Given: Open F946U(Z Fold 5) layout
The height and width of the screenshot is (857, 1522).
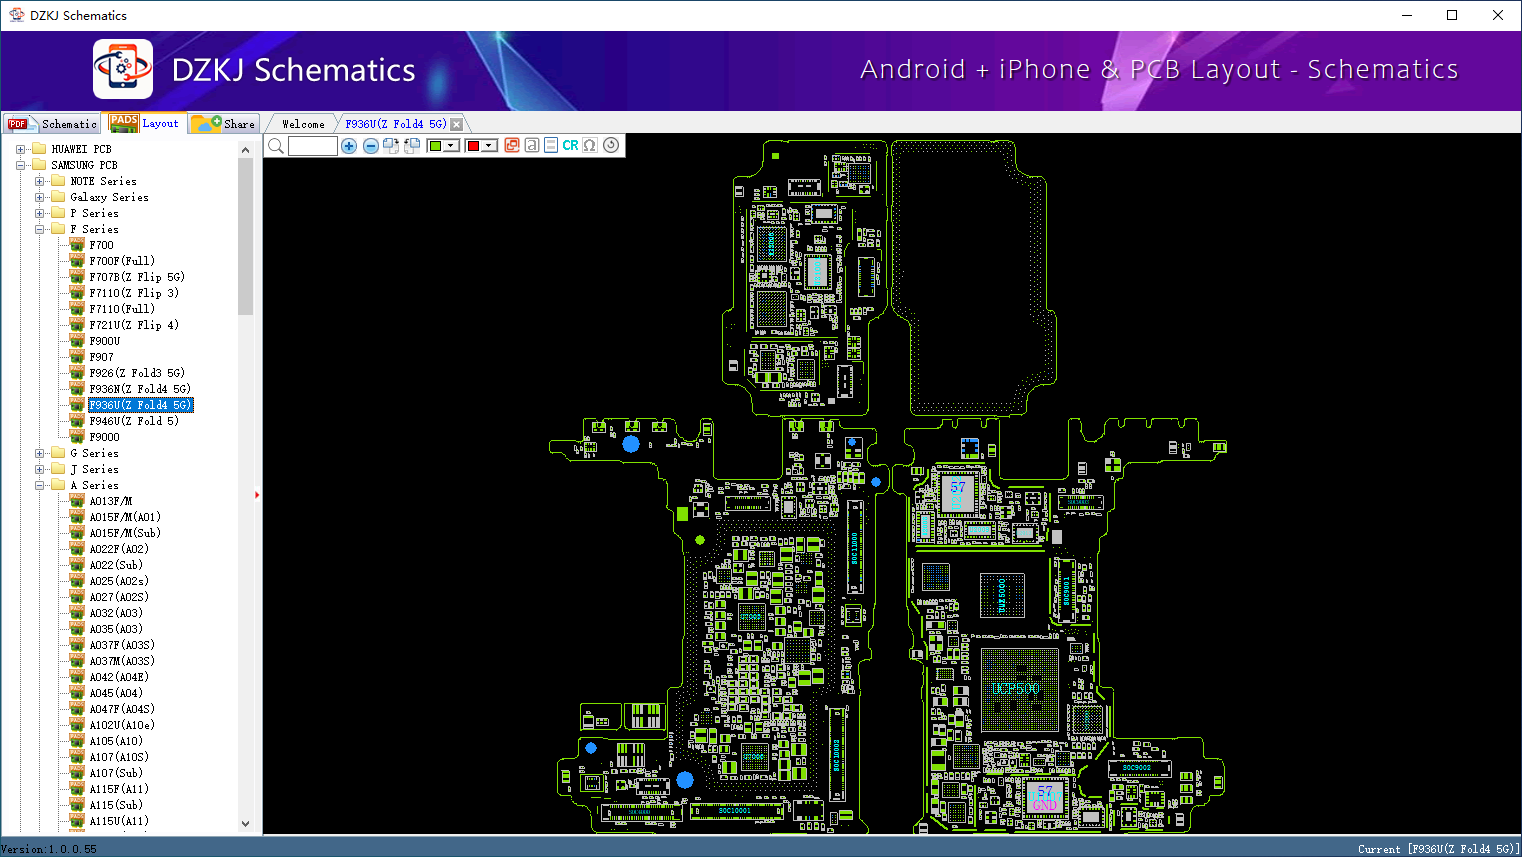Looking at the screenshot, I should [134, 421].
